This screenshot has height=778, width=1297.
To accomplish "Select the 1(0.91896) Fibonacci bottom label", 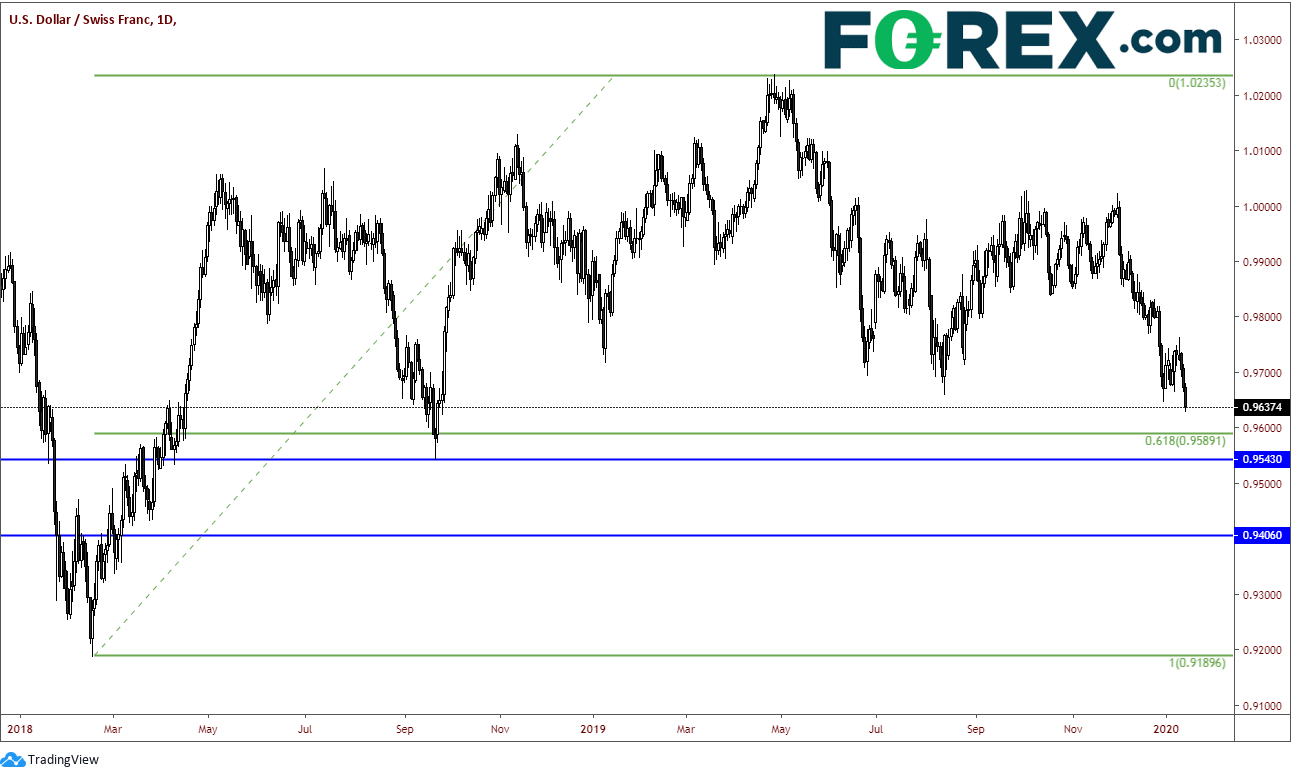I will 1196,664.
